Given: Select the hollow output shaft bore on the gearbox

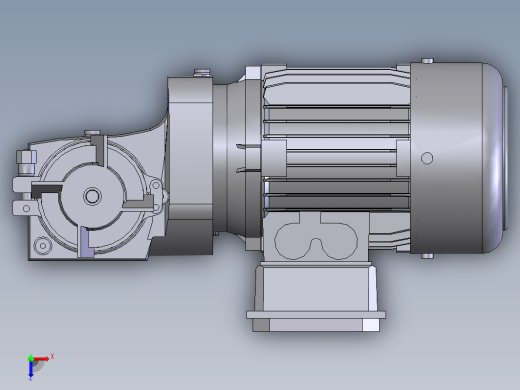Looking at the screenshot, I should click(x=92, y=196).
